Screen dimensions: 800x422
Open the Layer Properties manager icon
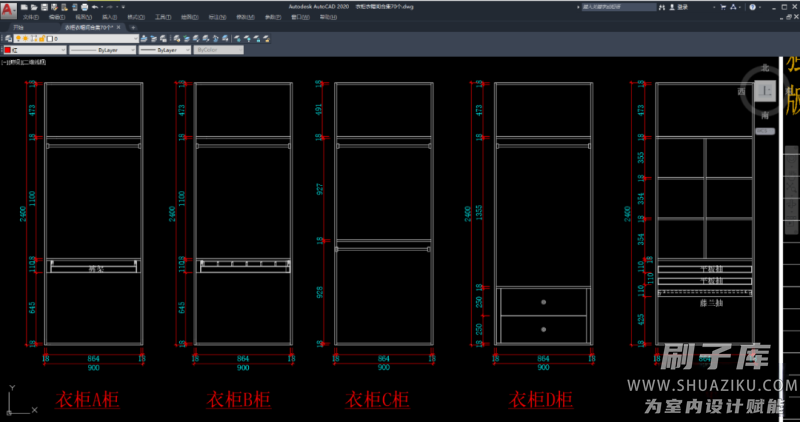(x=7, y=38)
